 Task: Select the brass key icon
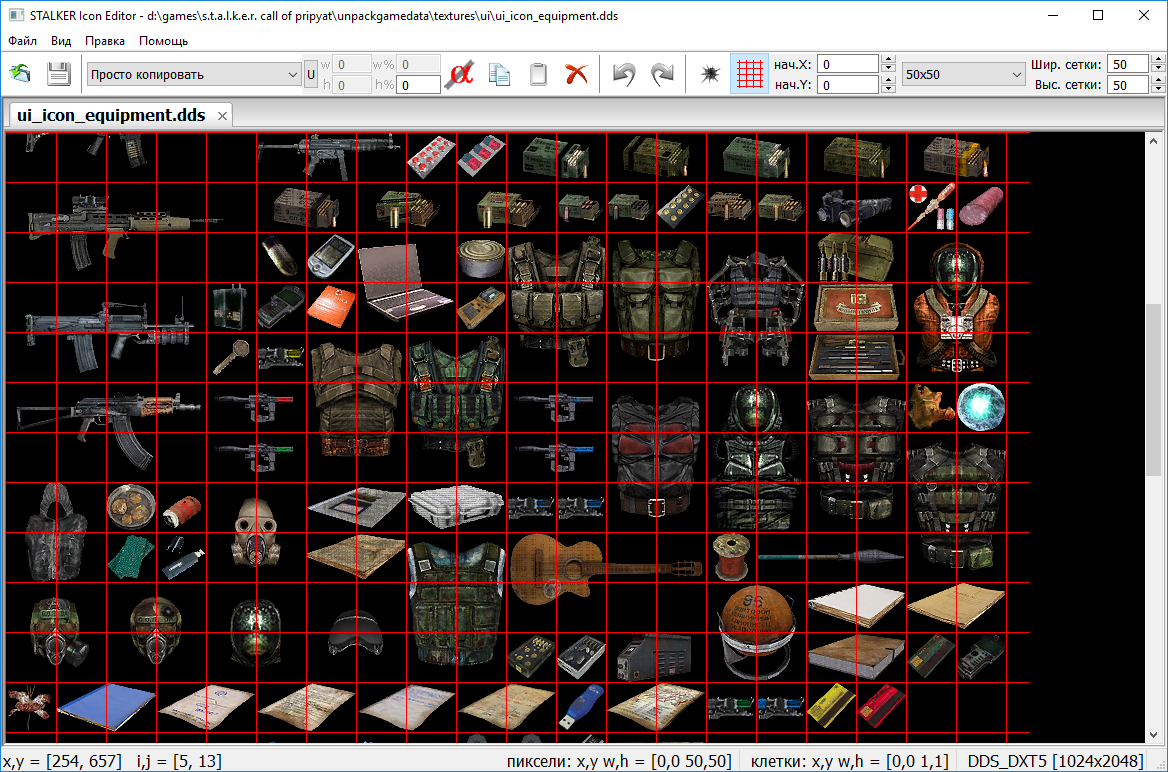point(230,357)
